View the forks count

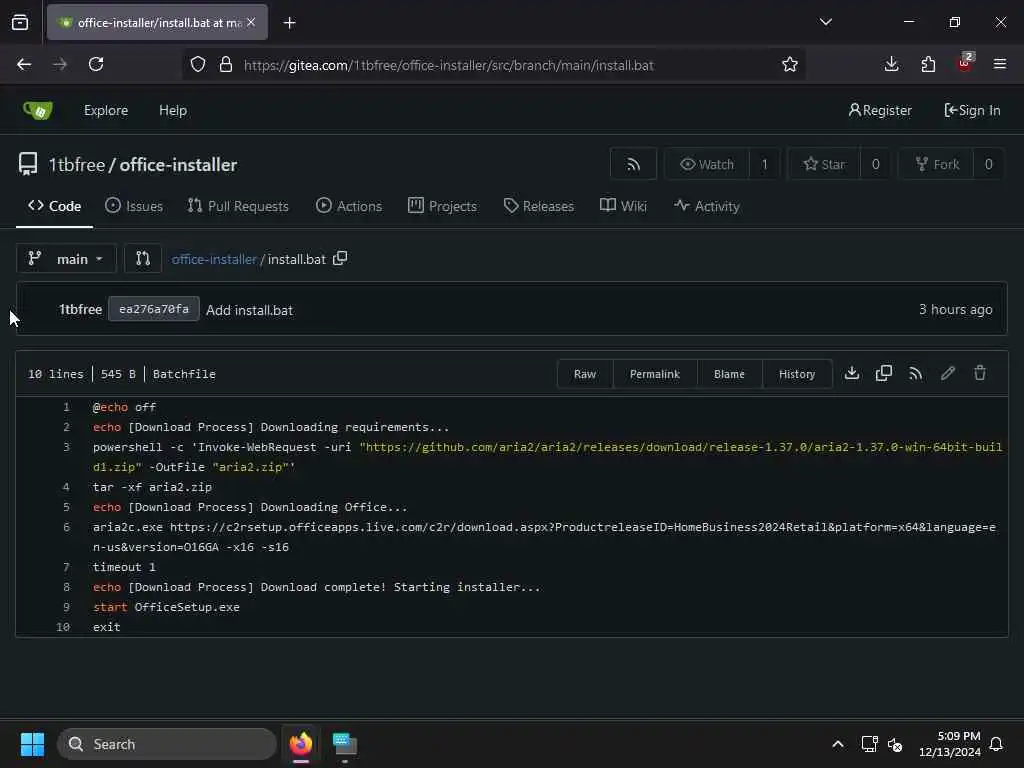988,164
